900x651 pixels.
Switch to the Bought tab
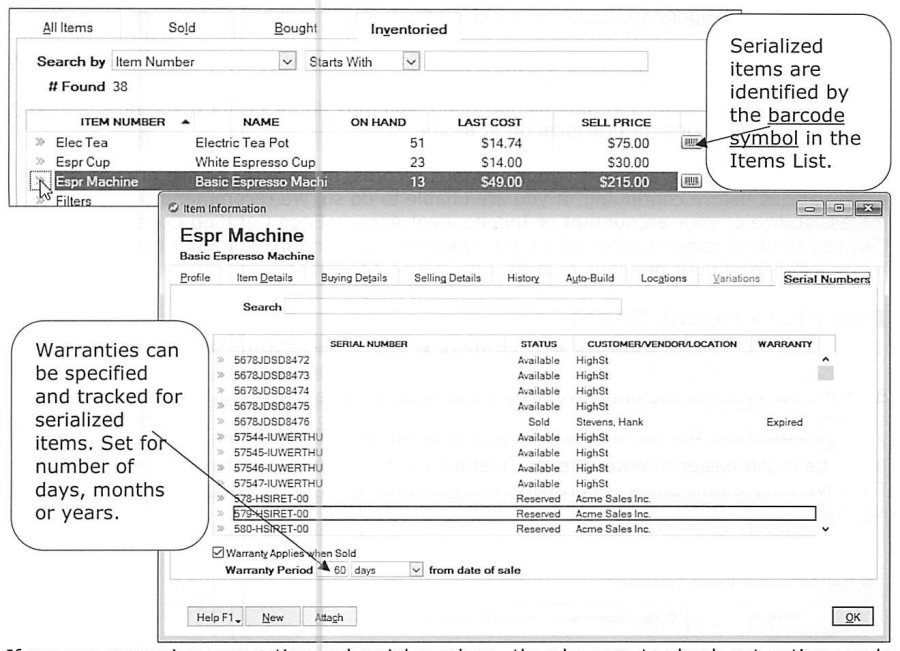[296, 28]
